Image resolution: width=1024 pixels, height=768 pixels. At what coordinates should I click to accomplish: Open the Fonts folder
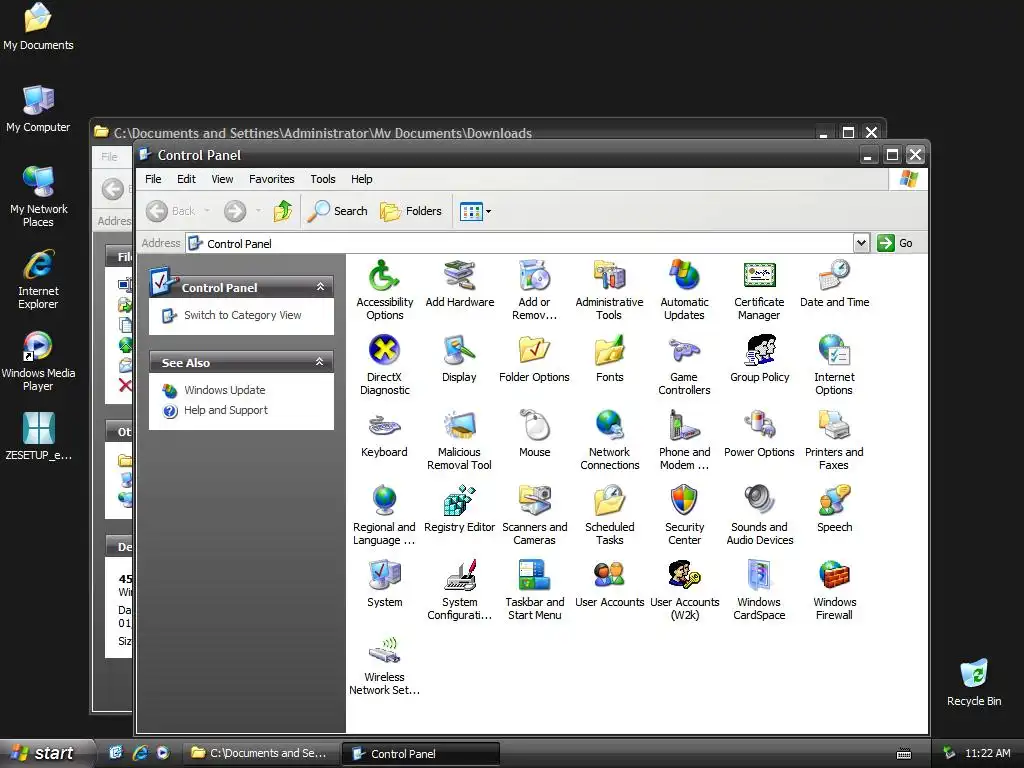coord(609,359)
